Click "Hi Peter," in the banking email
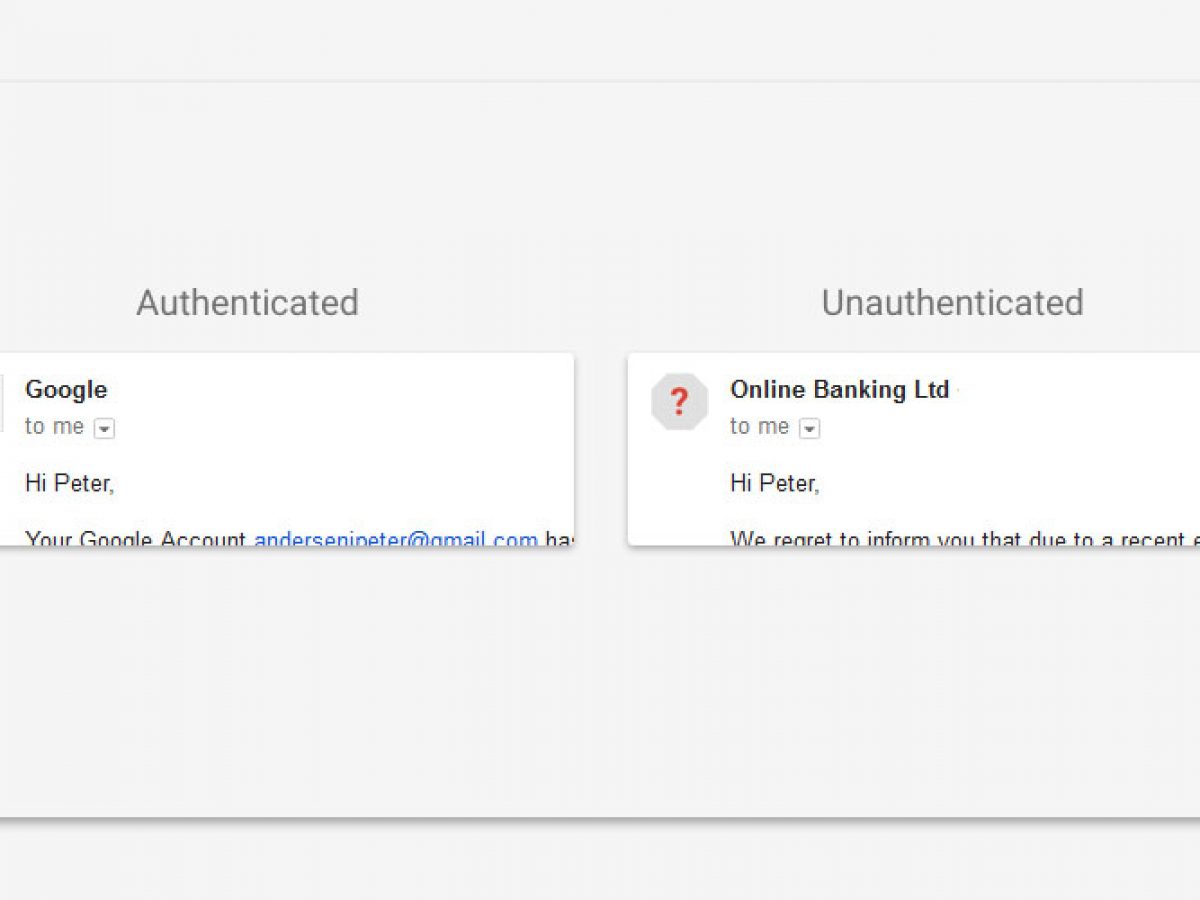1200x900 pixels. click(774, 484)
